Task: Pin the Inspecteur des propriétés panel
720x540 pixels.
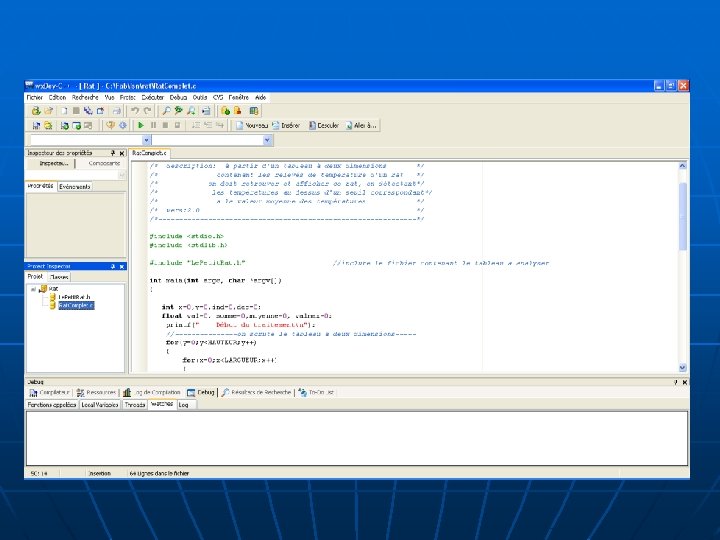Action: (113, 152)
